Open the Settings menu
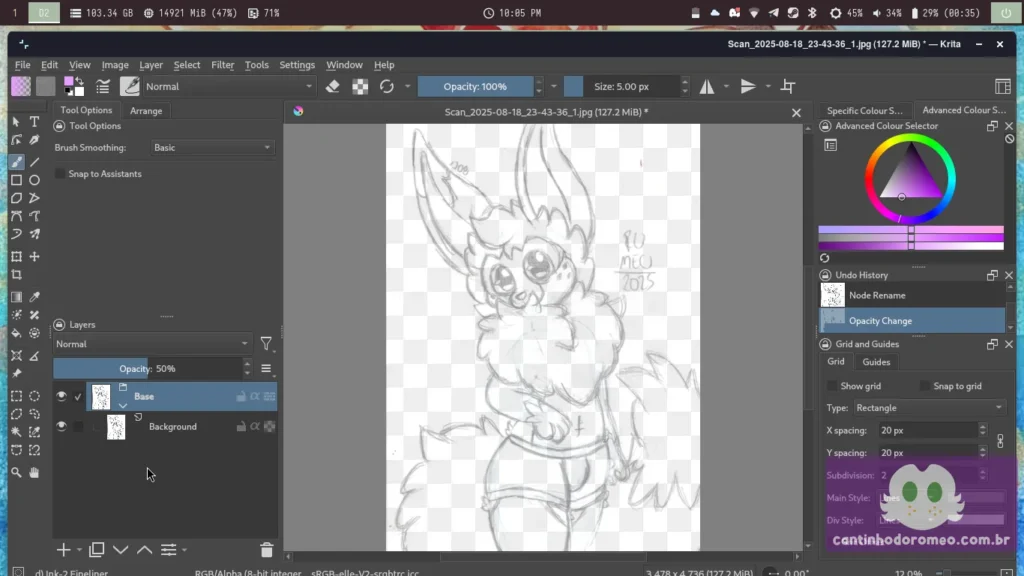This screenshot has width=1024, height=576. (297, 65)
